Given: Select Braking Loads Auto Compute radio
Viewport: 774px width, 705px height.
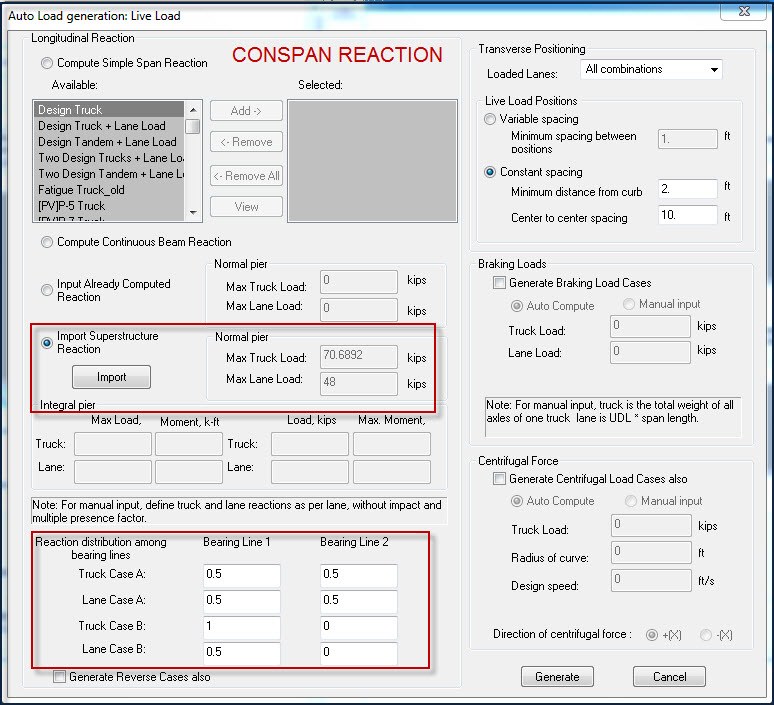Looking at the screenshot, I should pyautogui.click(x=517, y=306).
